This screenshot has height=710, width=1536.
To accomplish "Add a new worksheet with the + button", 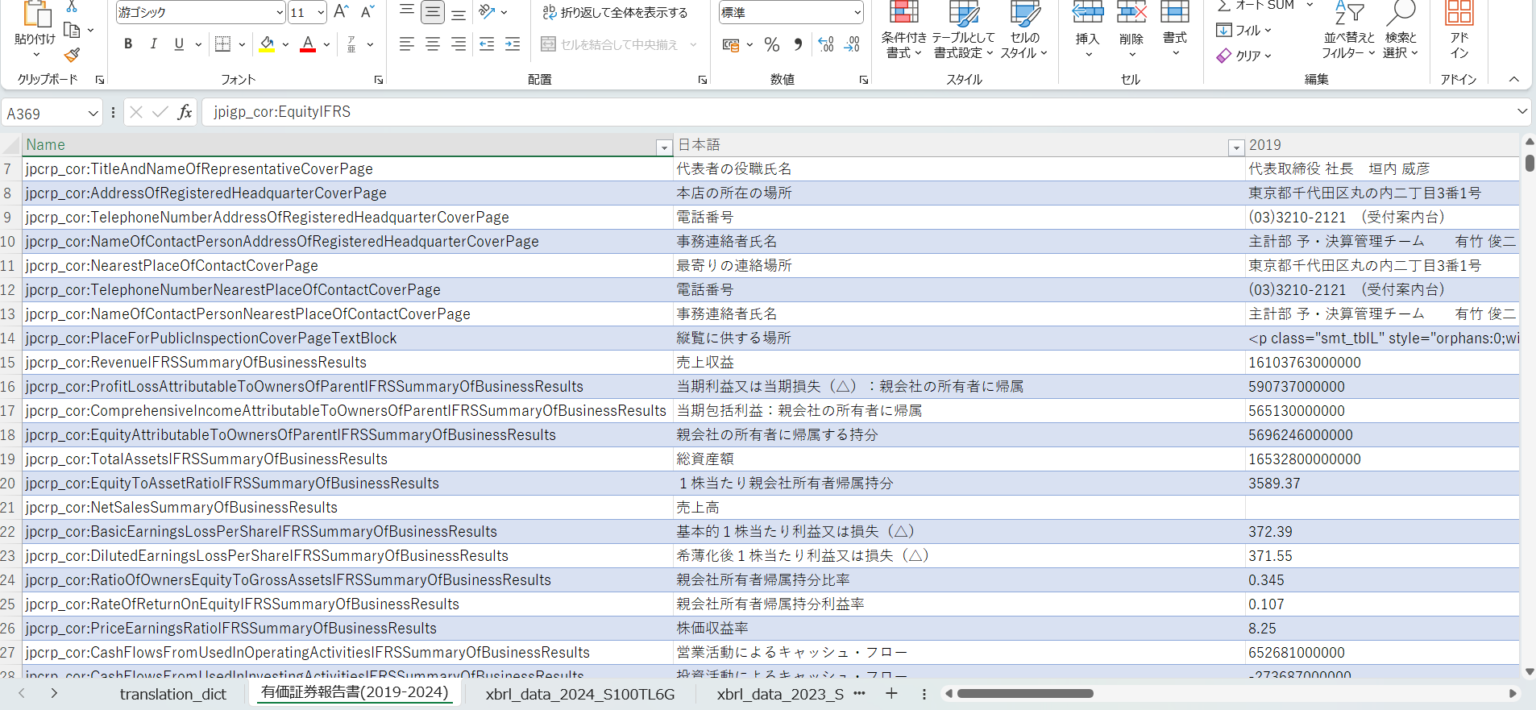I will click(891, 693).
